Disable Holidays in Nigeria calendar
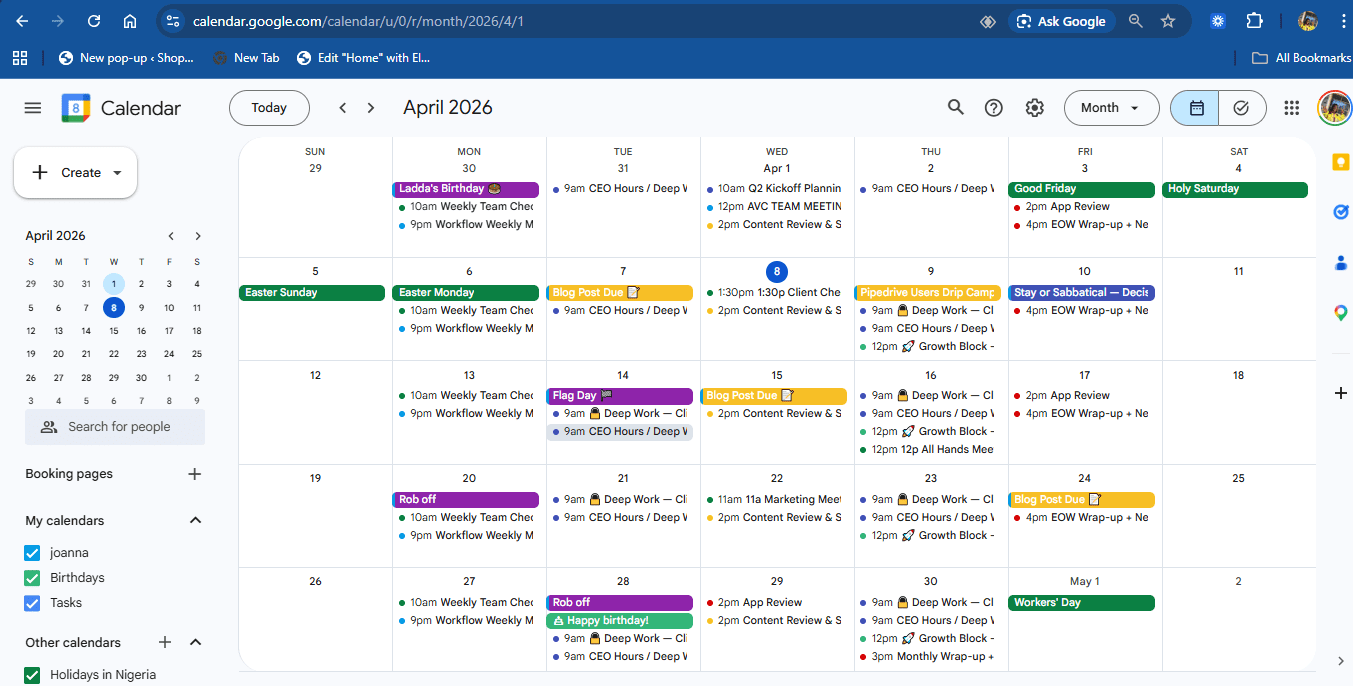This screenshot has height=686, width=1353. point(32,675)
